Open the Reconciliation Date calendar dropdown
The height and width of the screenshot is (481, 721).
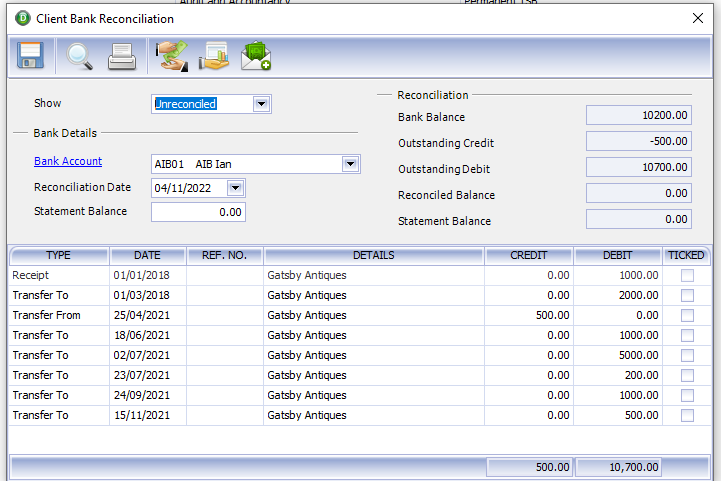[235, 188]
